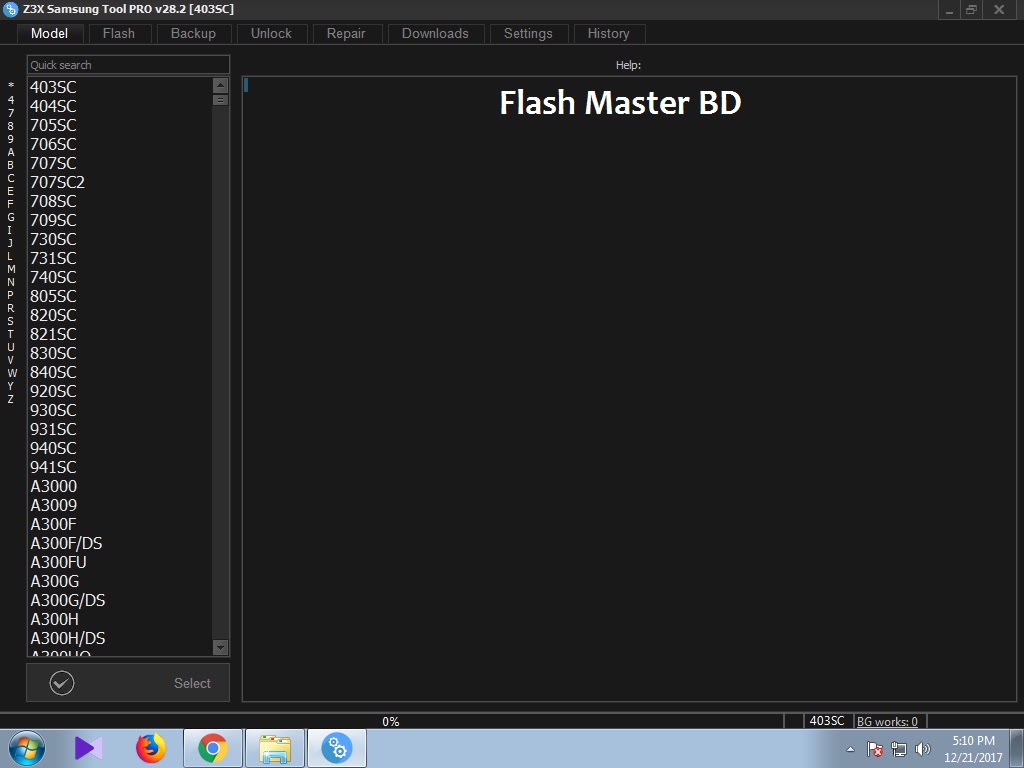
Task: Click the Show desktop strip in taskbar
Action: tap(1017, 748)
